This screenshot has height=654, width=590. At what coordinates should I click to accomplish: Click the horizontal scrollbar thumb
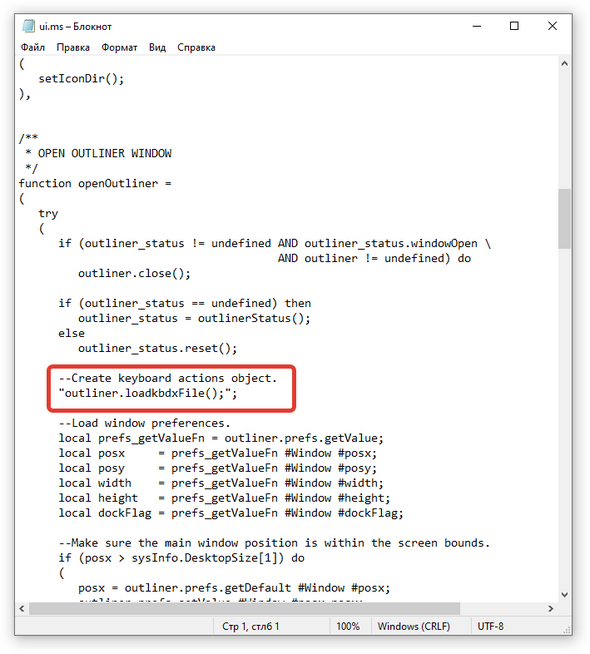pyautogui.click(x=244, y=609)
